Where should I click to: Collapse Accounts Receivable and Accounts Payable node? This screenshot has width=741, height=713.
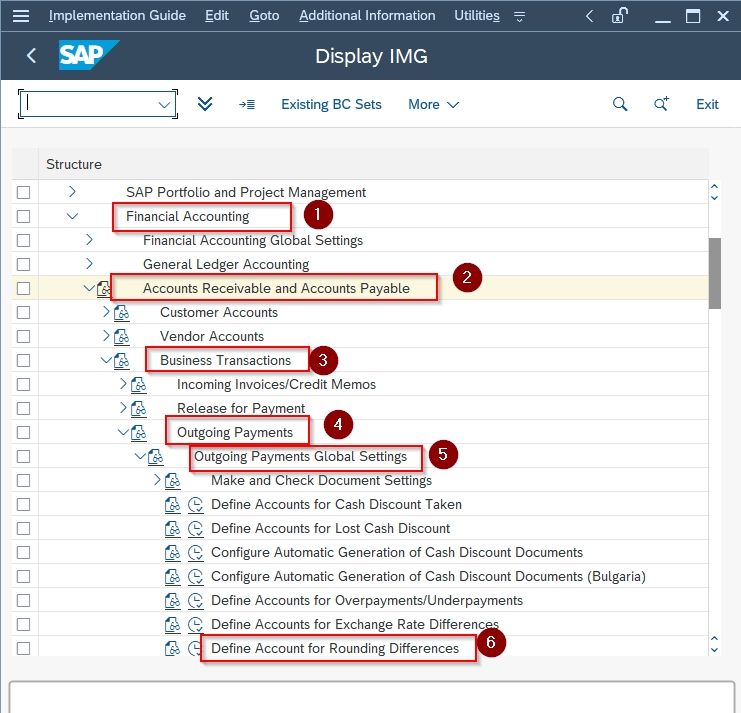coord(89,287)
